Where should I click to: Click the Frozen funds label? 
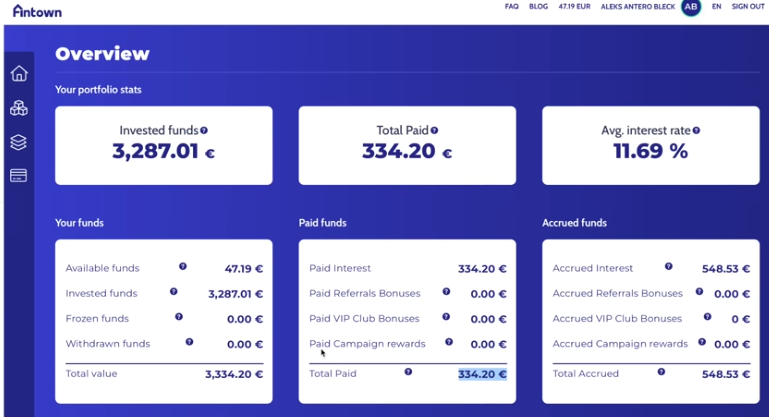click(97, 318)
